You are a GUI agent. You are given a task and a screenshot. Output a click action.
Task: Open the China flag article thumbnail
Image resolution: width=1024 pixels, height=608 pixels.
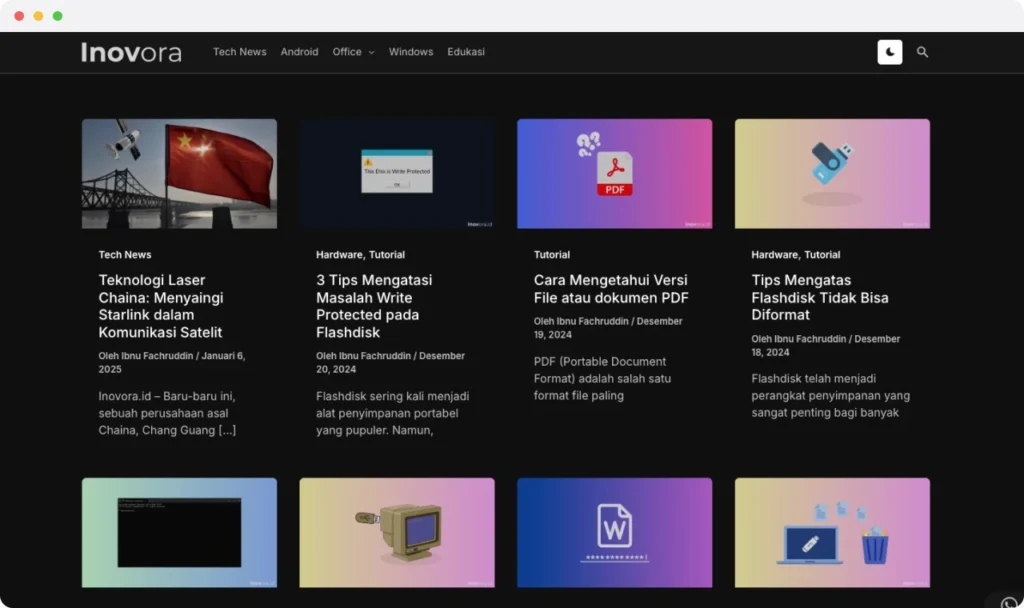click(179, 174)
